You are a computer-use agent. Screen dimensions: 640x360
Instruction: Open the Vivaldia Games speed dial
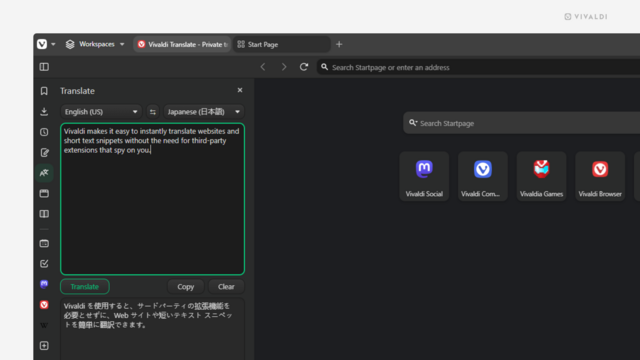[541, 176]
